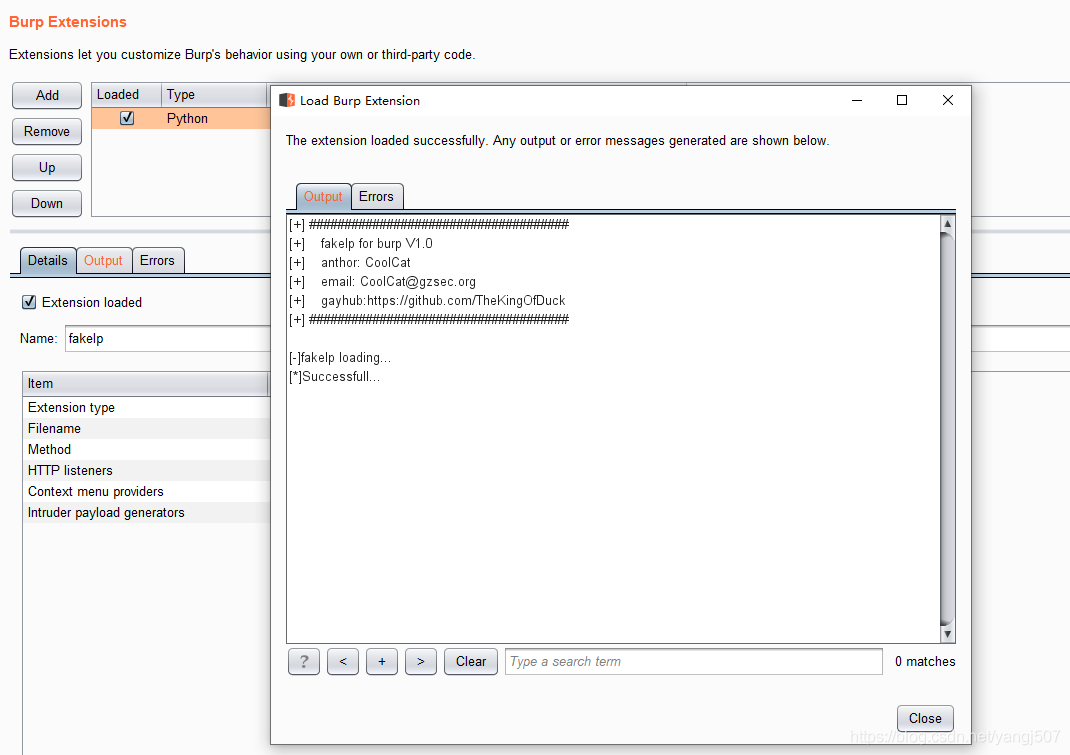Click the Name field containing fakelp
The height and width of the screenshot is (755, 1070).
coord(168,339)
